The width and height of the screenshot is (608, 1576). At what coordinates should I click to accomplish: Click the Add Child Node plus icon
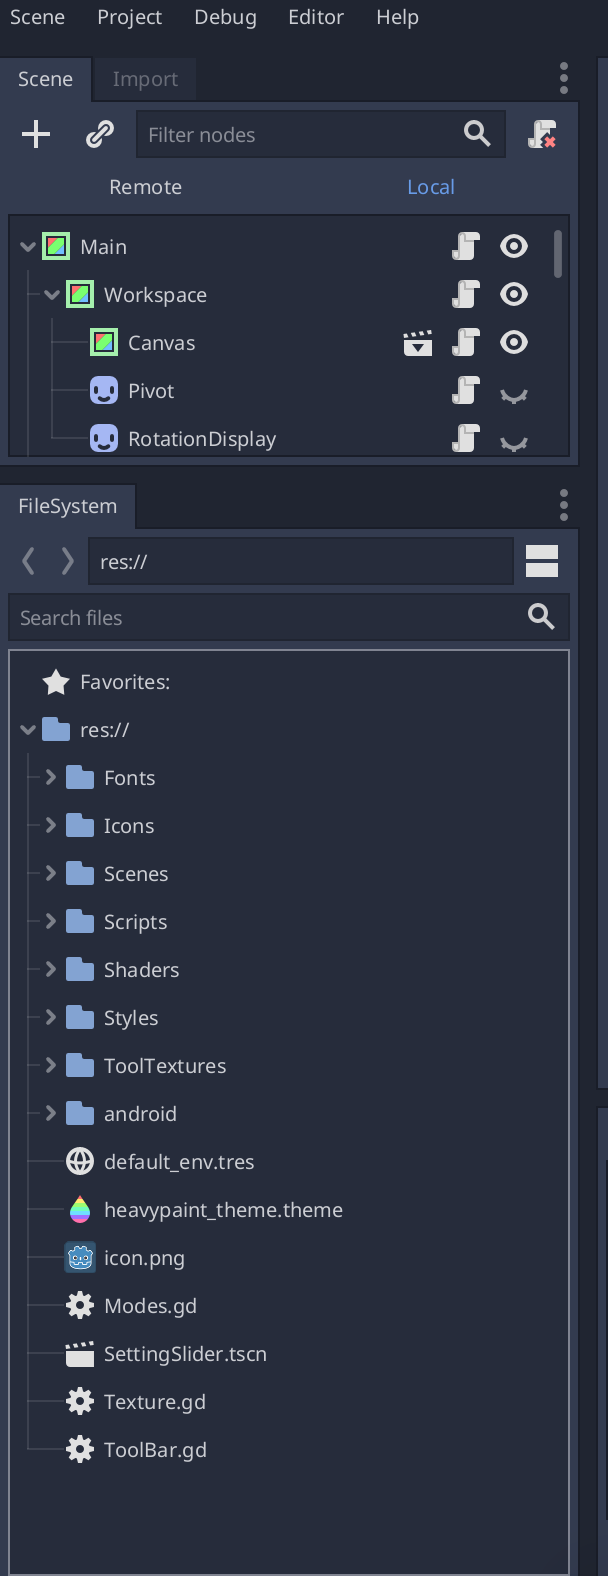tap(36, 134)
